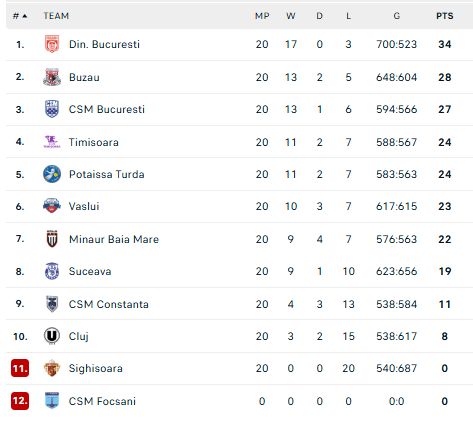This screenshot has height=423, width=473.
Task: Click the Cluj black U logo
Action: tap(52, 336)
